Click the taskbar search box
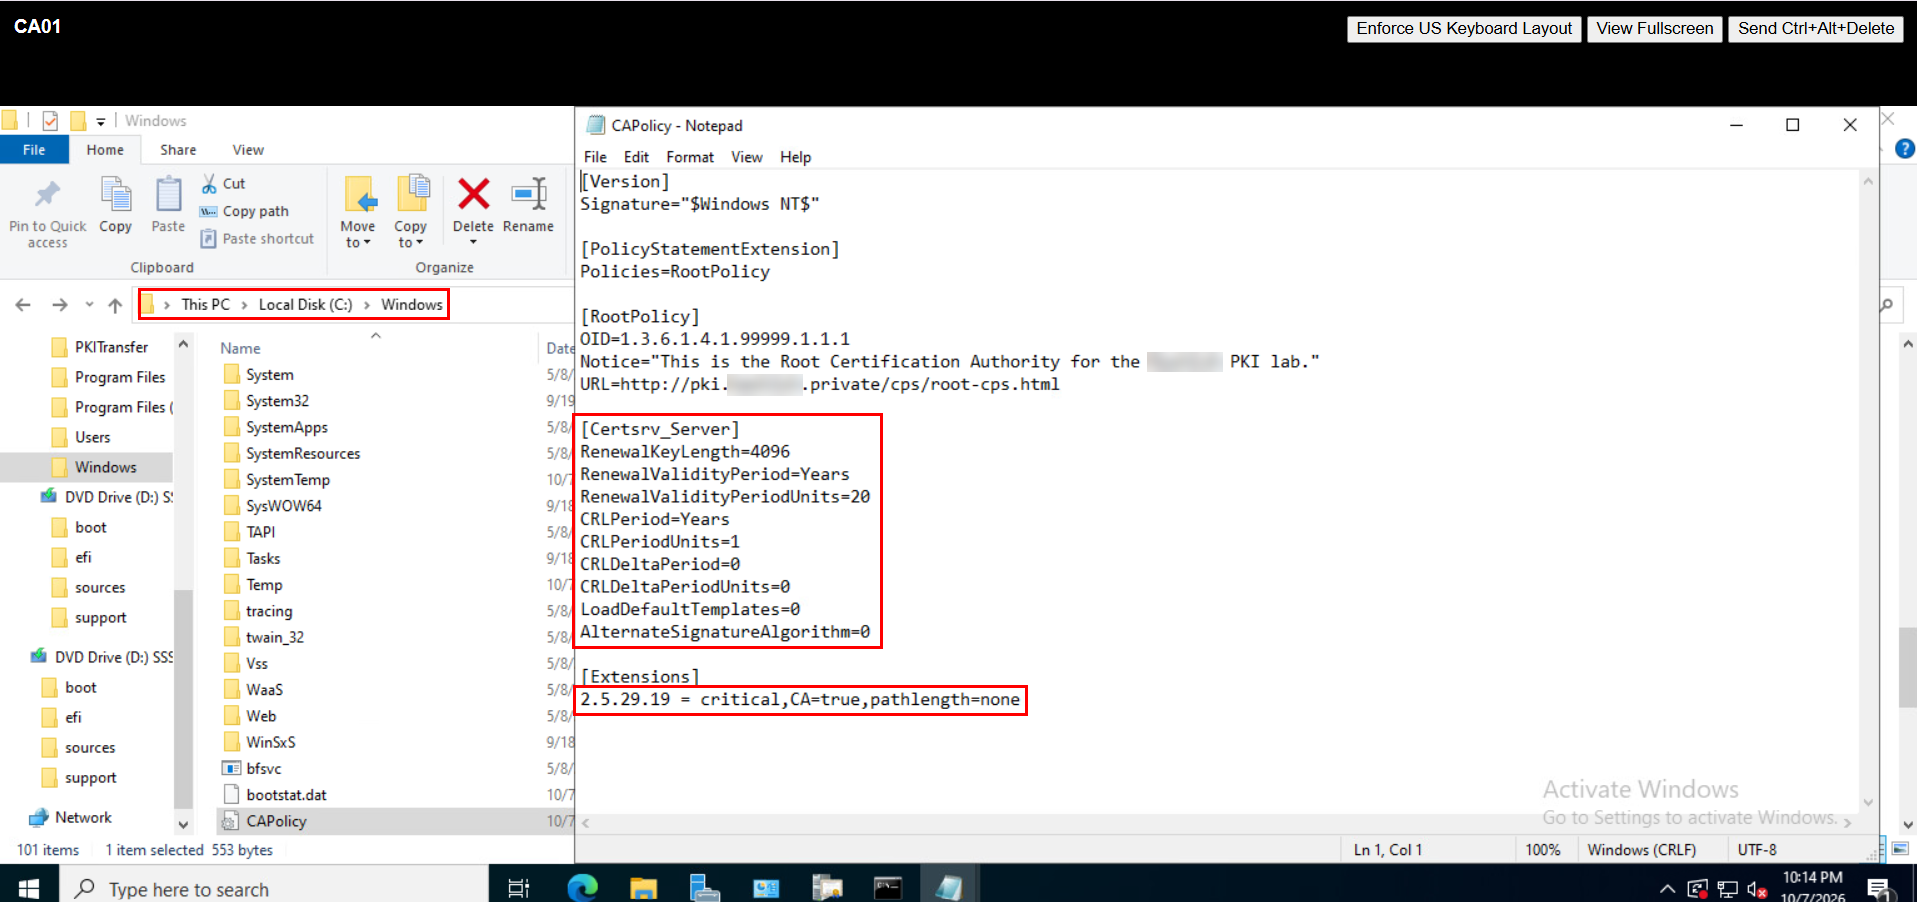 click(274, 888)
